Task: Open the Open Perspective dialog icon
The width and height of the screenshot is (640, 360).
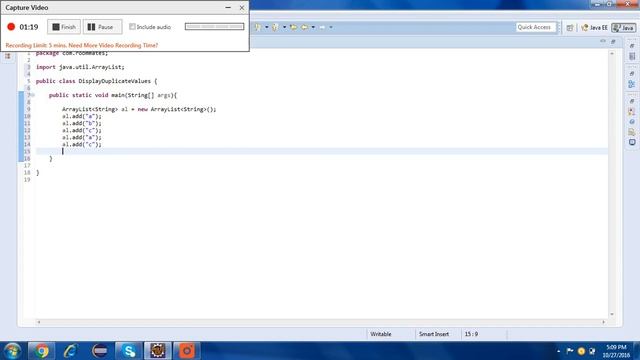Action: click(x=570, y=27)
